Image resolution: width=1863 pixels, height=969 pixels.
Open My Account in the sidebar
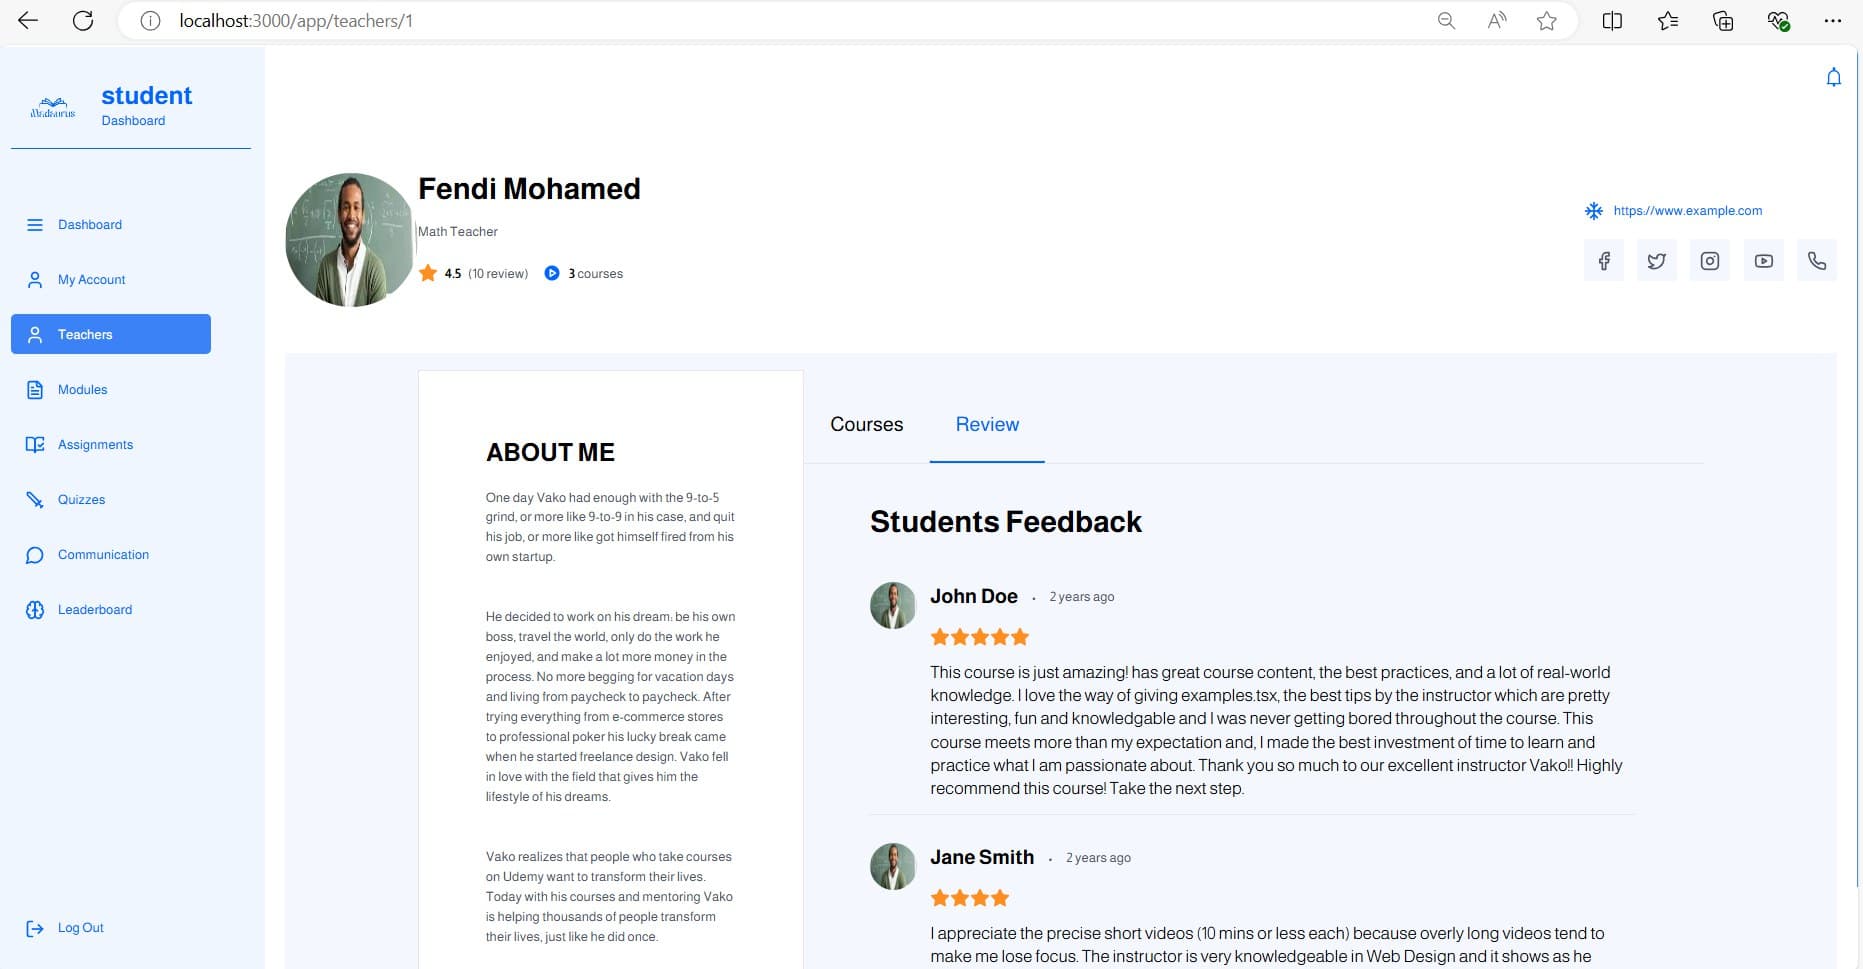(x=91, y=280)
